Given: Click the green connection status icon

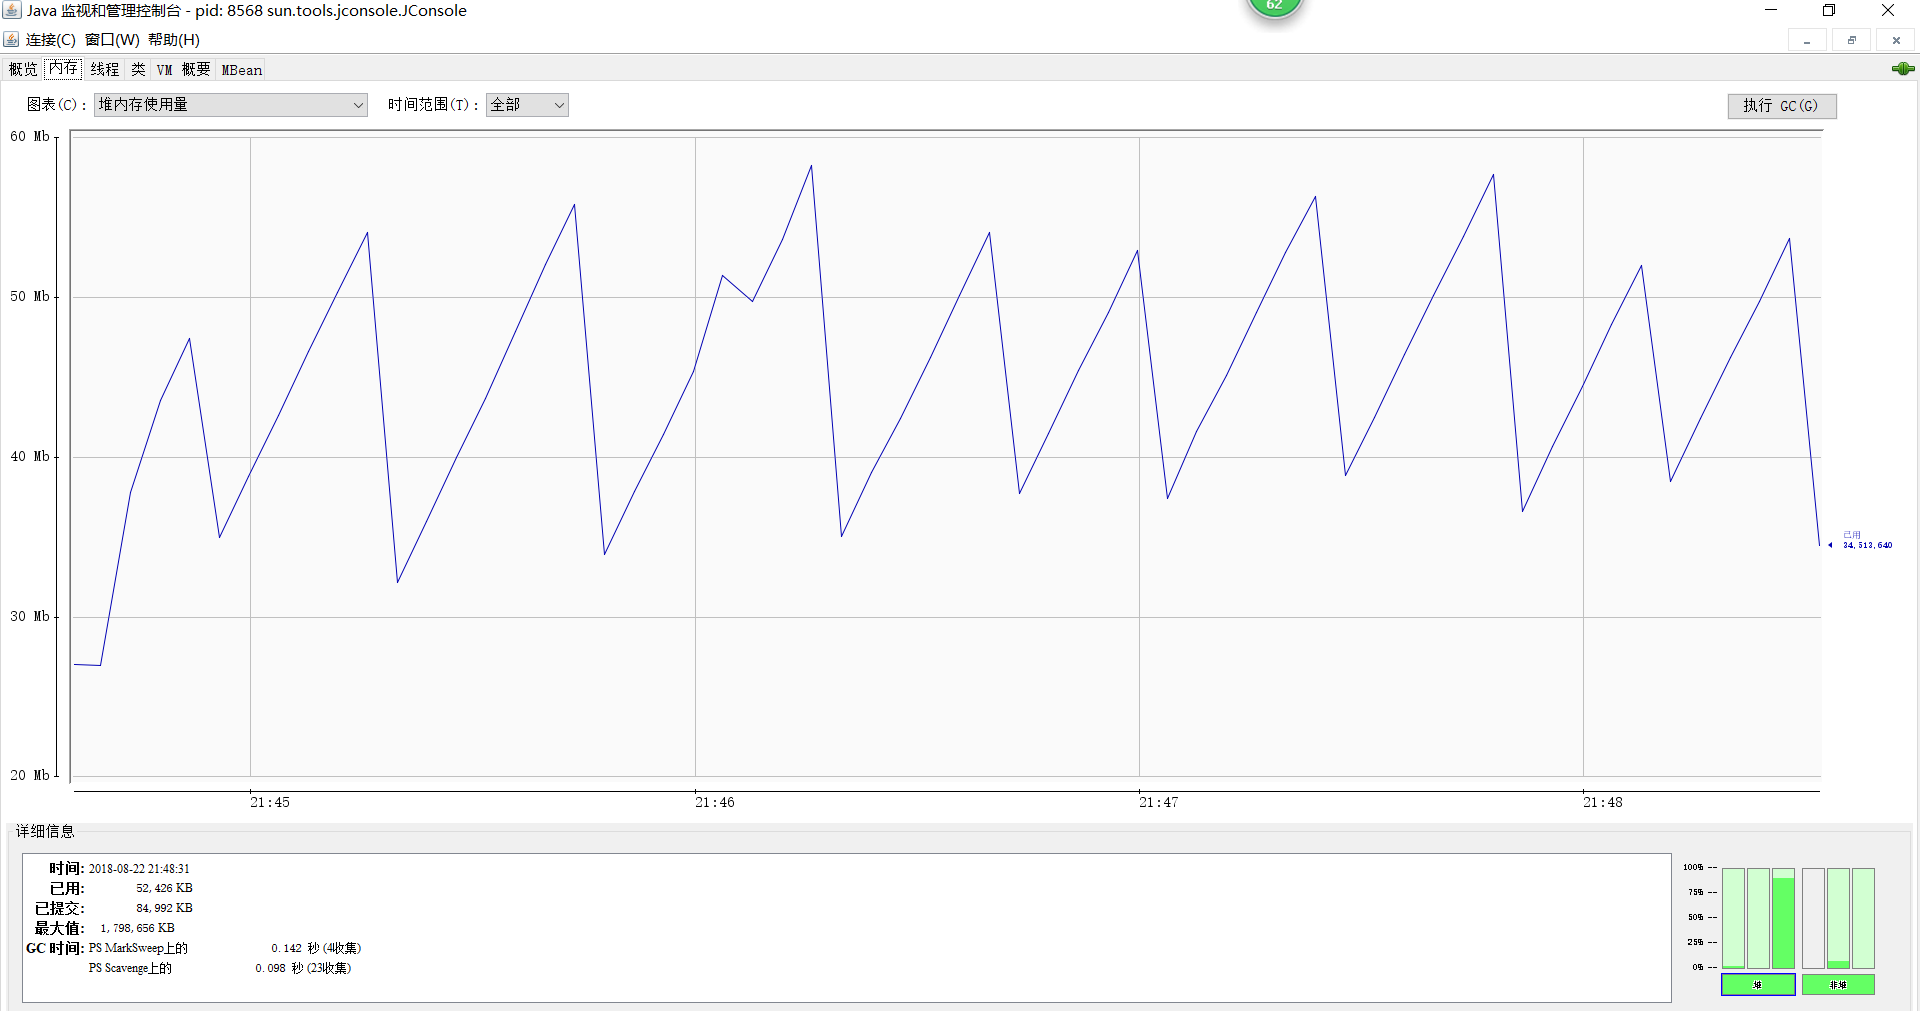Looking at the screenshot, I should pos(1902,69).
